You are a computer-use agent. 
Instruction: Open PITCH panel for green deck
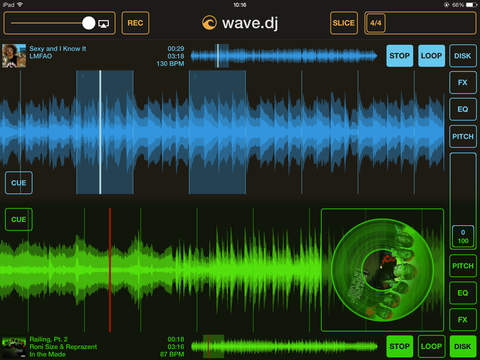(463, 266)
